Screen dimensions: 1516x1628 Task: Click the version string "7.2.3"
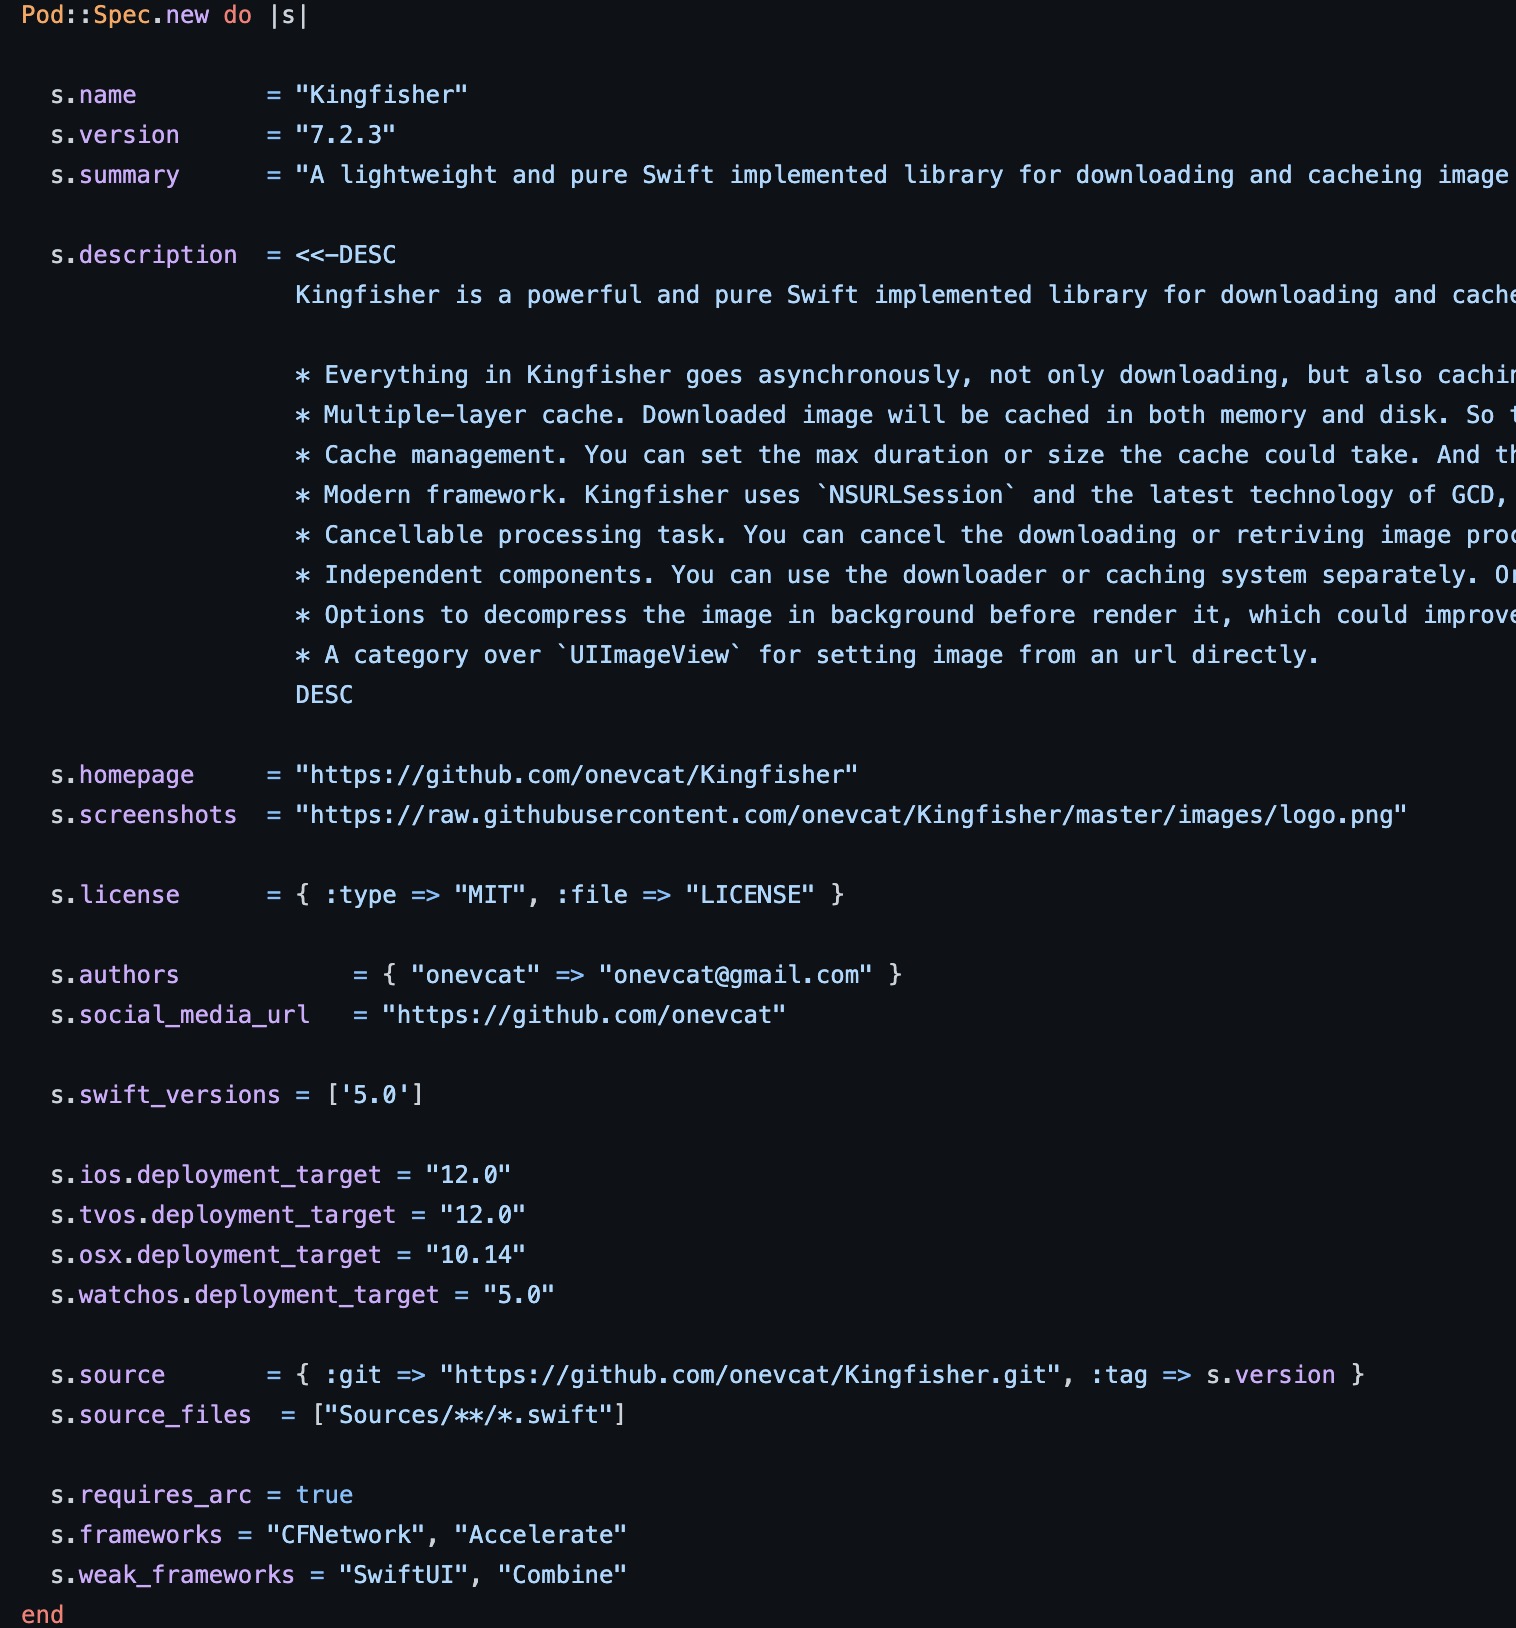[x=345, y=135]
